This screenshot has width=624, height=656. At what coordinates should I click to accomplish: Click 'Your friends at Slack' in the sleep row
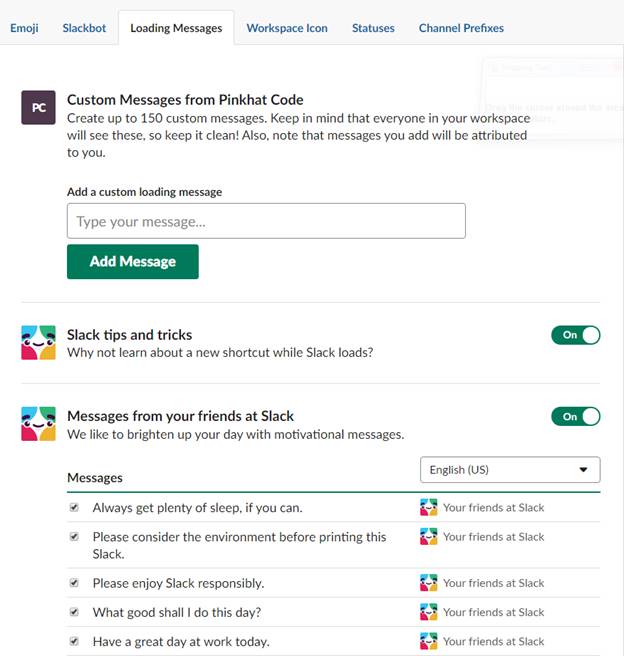coord(494,507)
